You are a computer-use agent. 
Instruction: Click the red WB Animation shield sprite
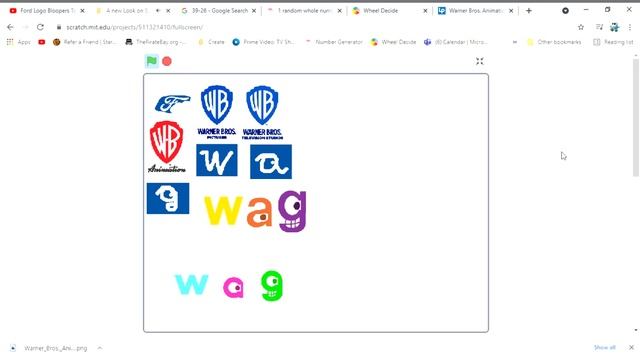pos(167,147)
